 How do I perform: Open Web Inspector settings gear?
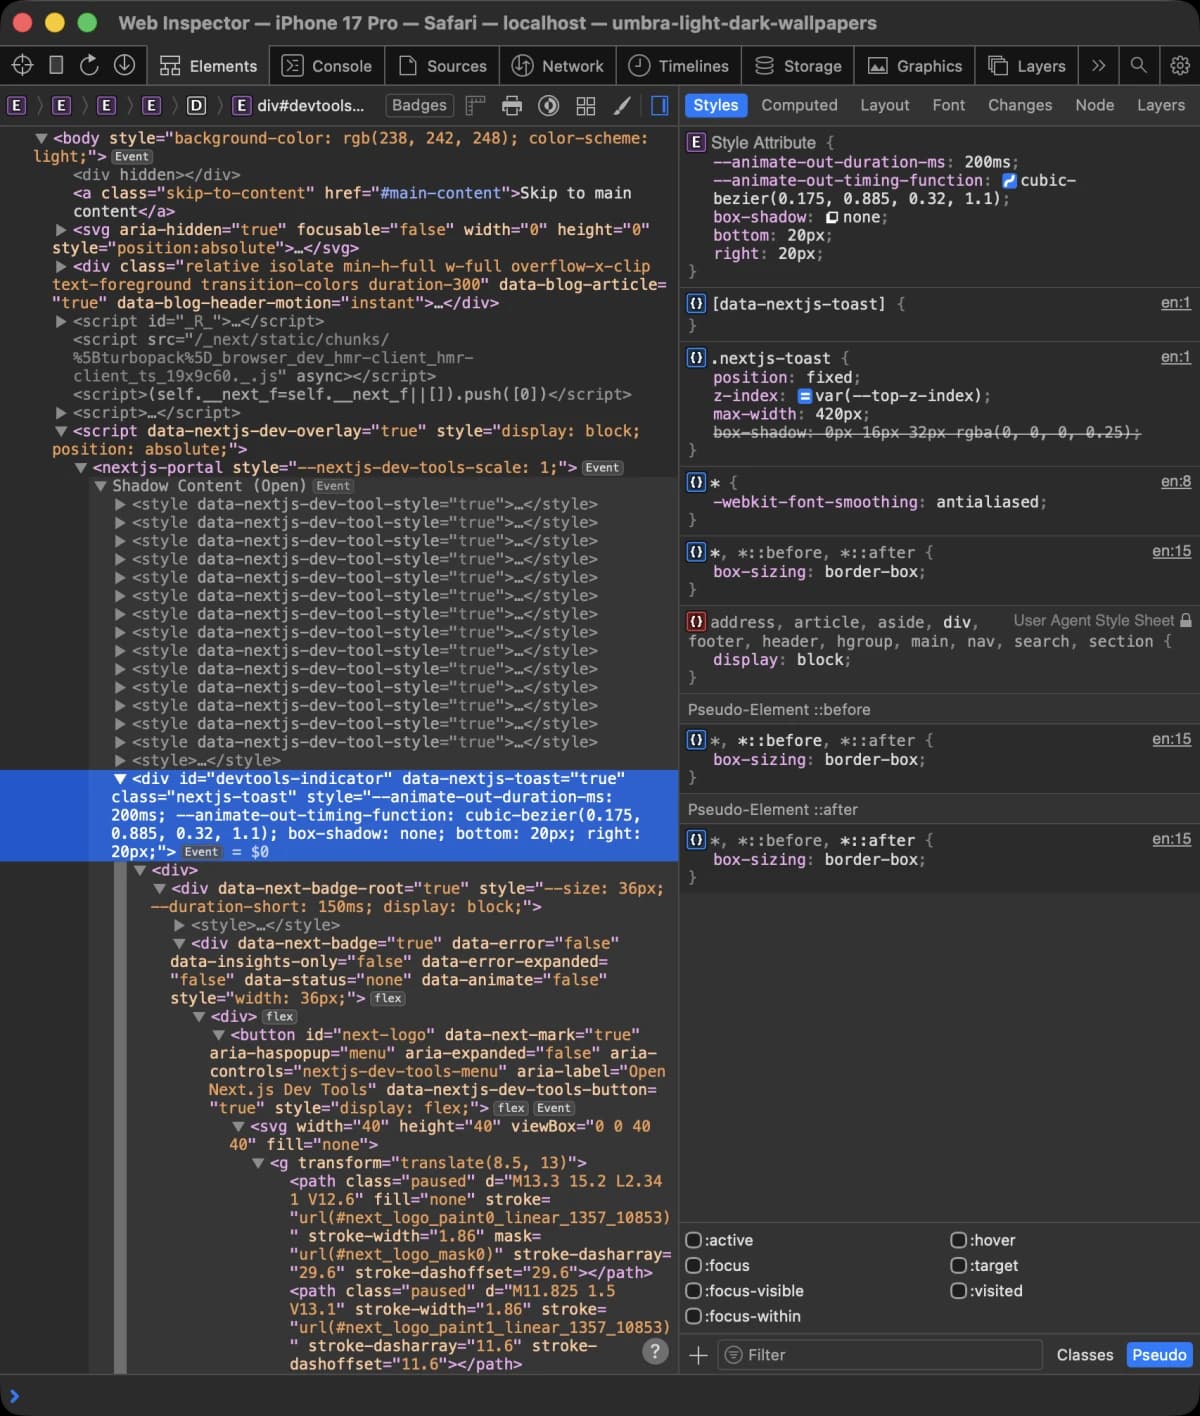pos(1180,65)
